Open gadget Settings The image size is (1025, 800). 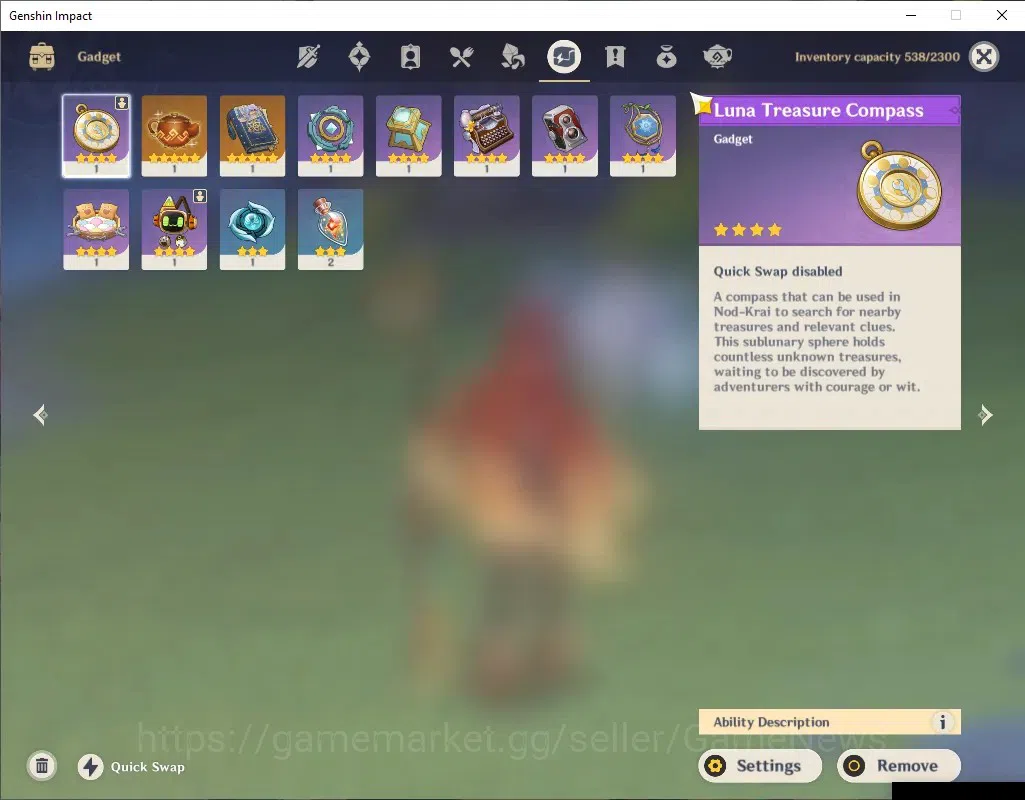click(x=760, y=766)
